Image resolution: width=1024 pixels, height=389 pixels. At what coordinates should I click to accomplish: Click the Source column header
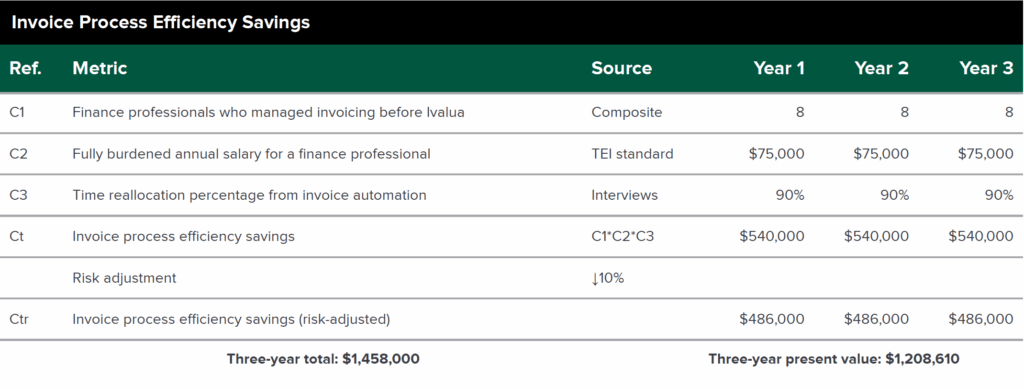click(622, 68)
